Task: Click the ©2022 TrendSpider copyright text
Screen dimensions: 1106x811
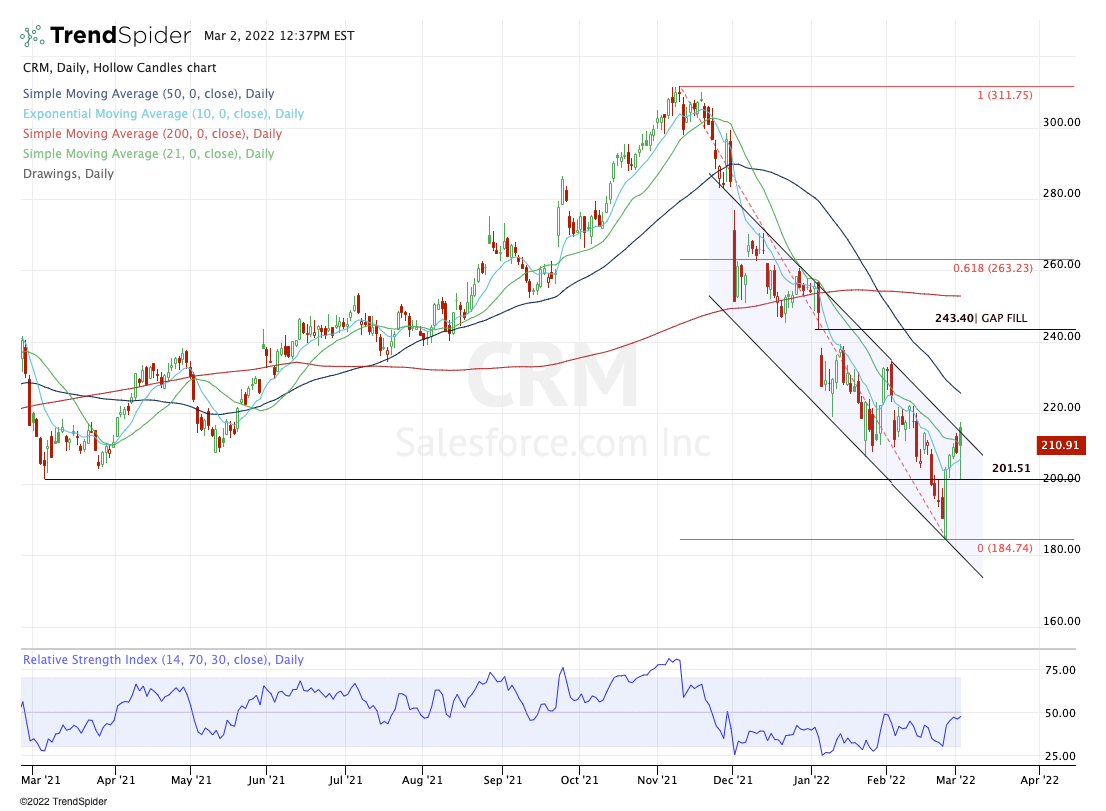Action: tap(63, 802)
